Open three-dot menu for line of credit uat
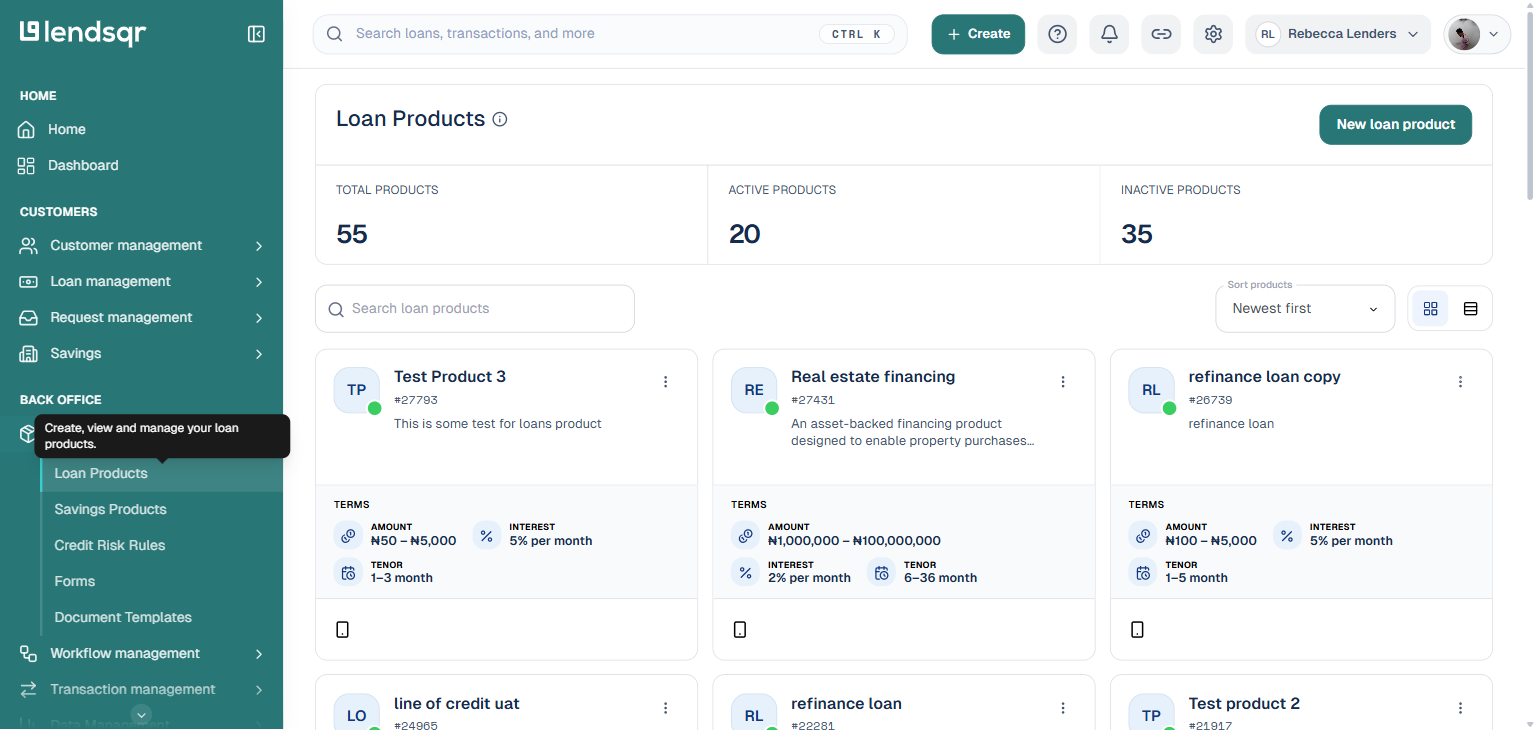This screenshot has width=1535, height=730. point(666,708)
